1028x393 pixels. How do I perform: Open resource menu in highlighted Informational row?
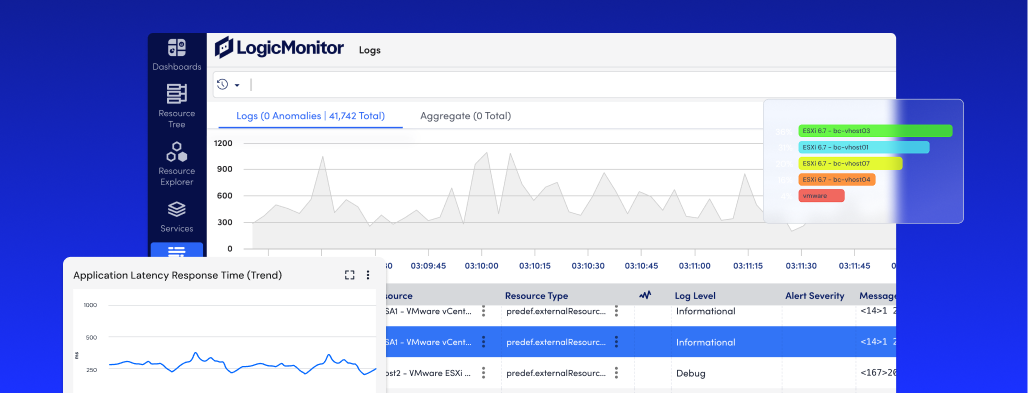tap(483, 342)
